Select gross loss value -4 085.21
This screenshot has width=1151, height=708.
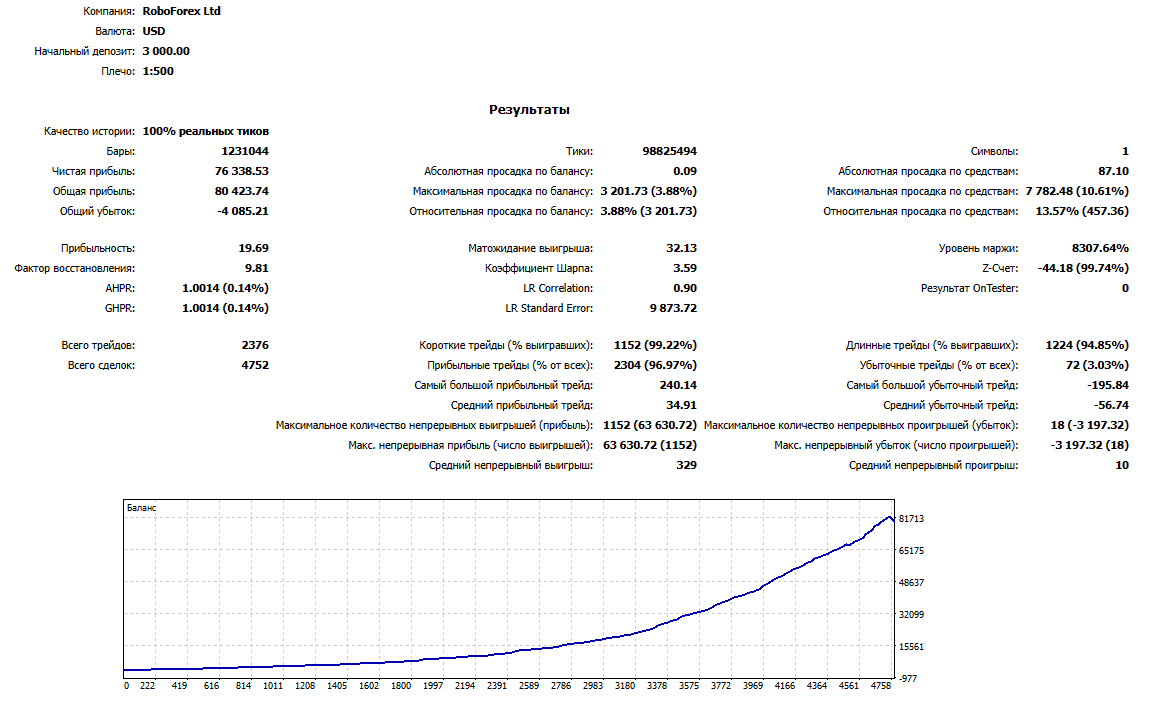[243, 211]
